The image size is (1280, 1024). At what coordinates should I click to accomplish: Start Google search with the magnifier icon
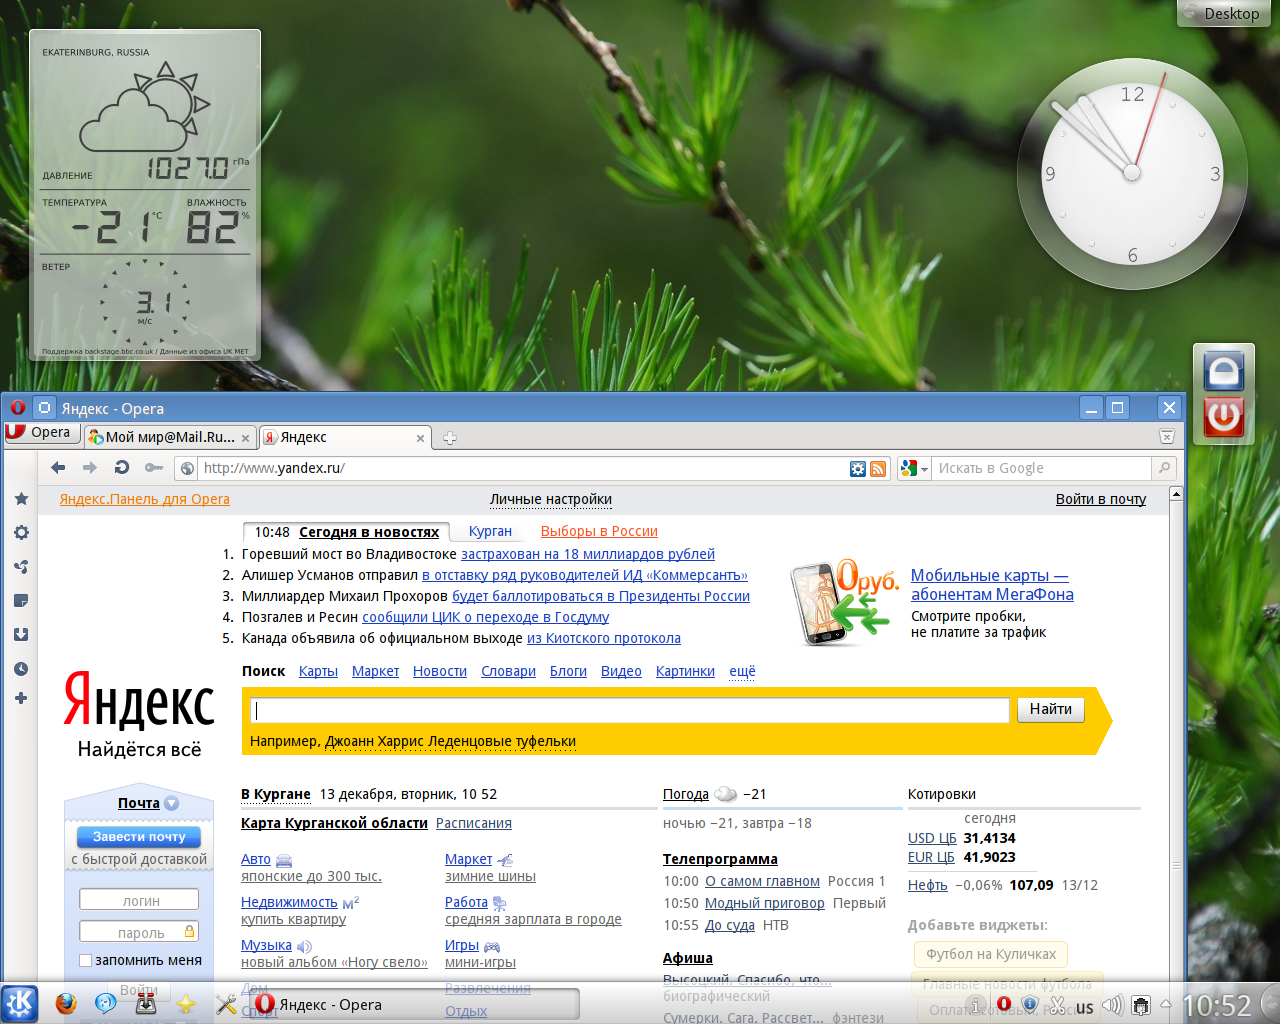[x=1163, y=467]
